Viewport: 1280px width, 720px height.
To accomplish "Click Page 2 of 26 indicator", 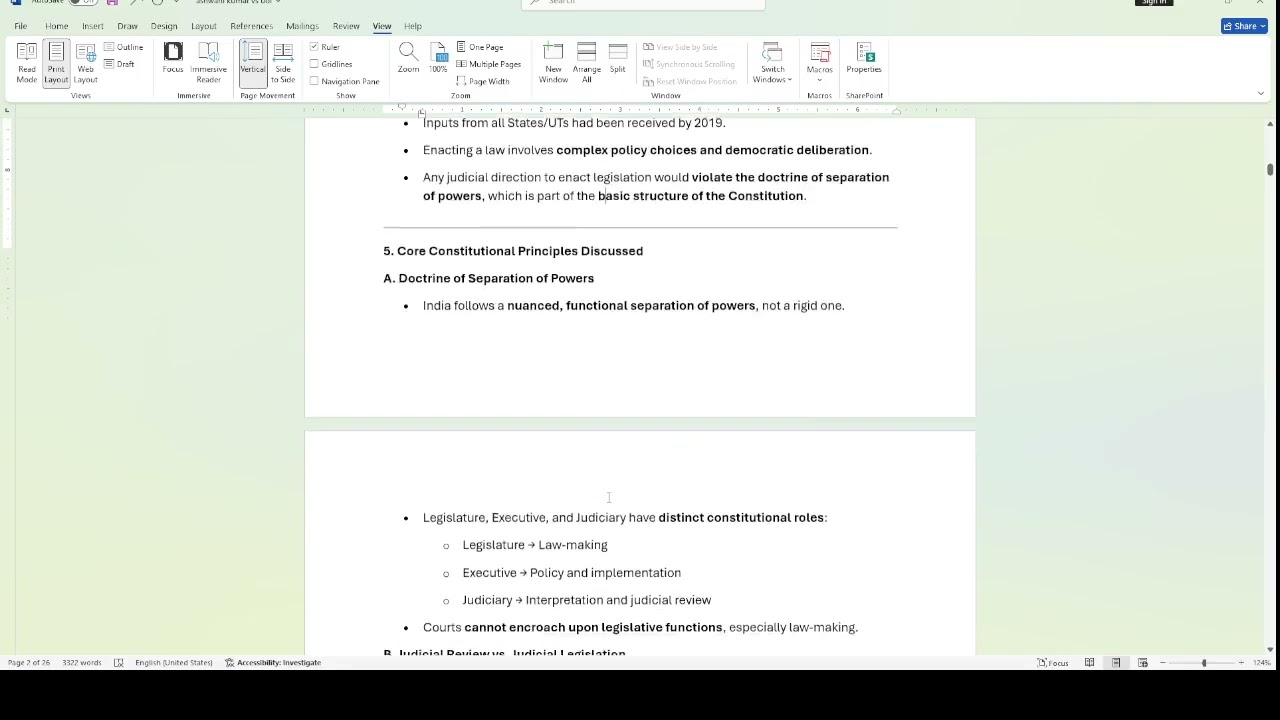I will [x=29, y=663].
